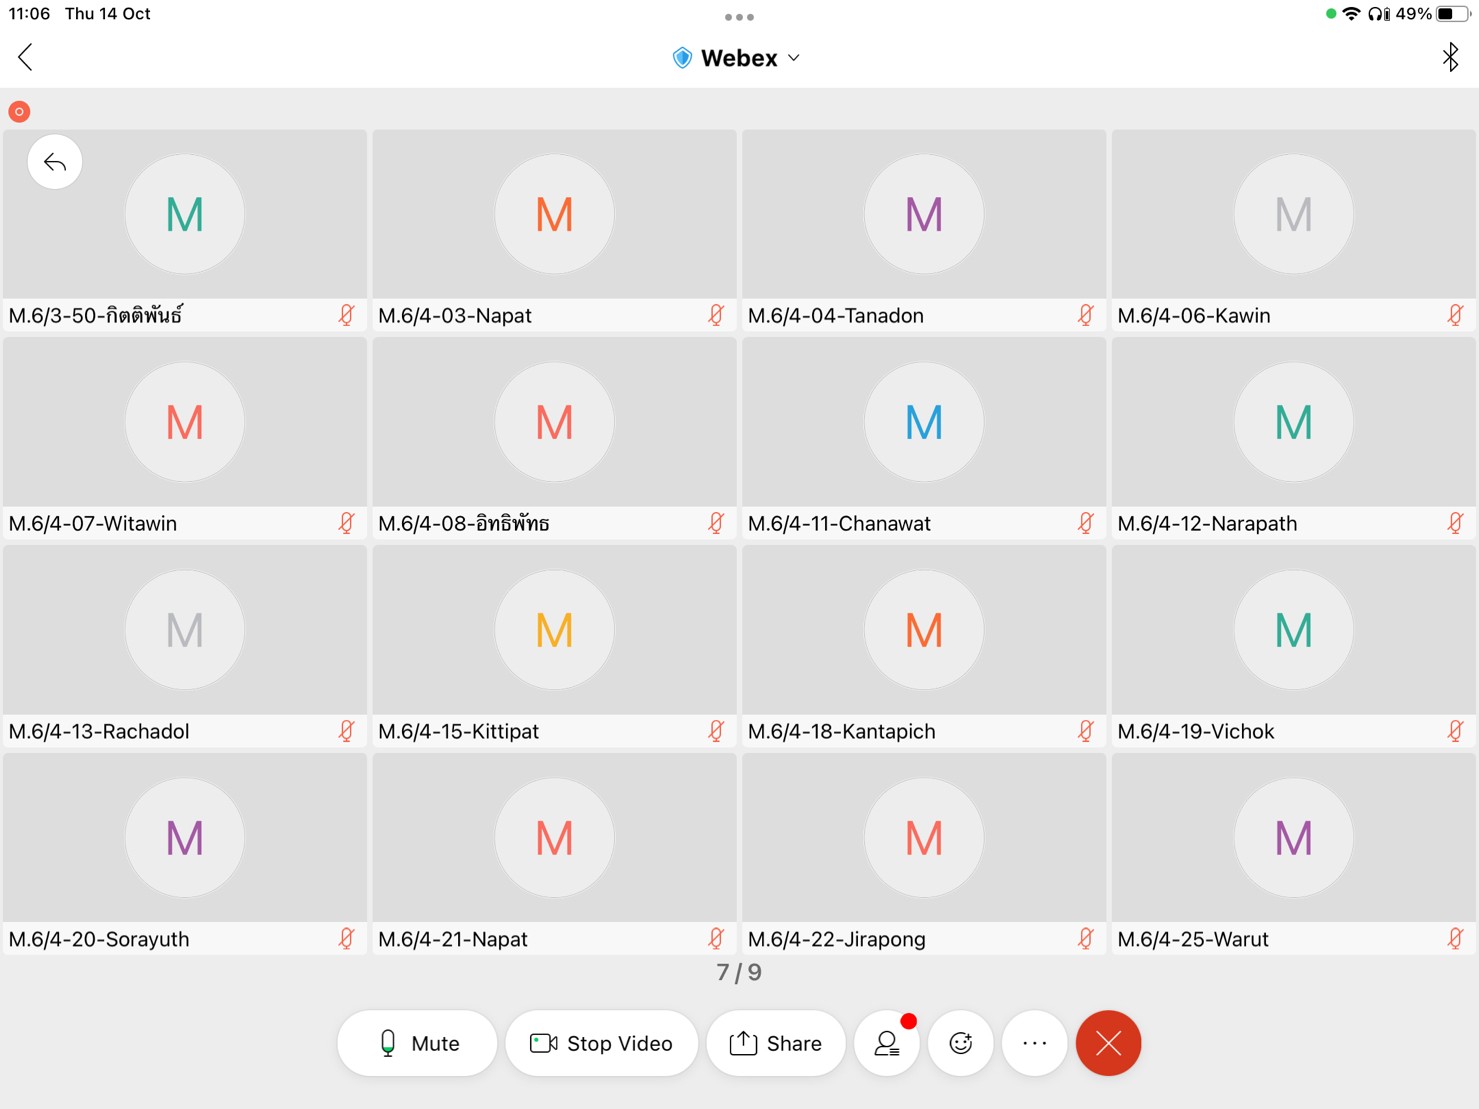The width and height of the screenshot is (1479, 1109).
Task: Tap the red recording indicator
Action: pos(19,111)
